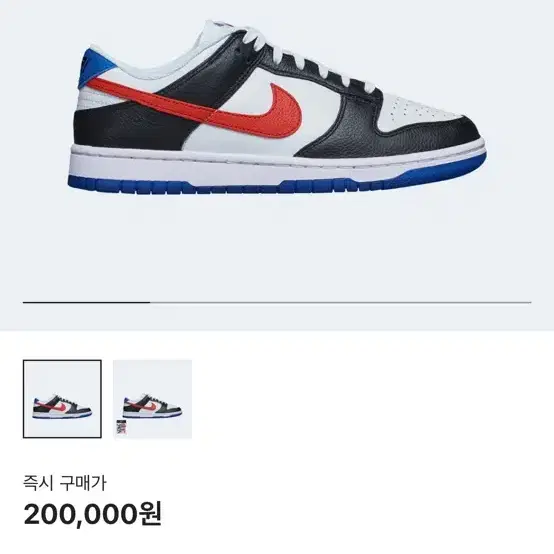Click the shoe inside the selected thumbnail
The image size is (554, 554).
(x=62, y=407)
